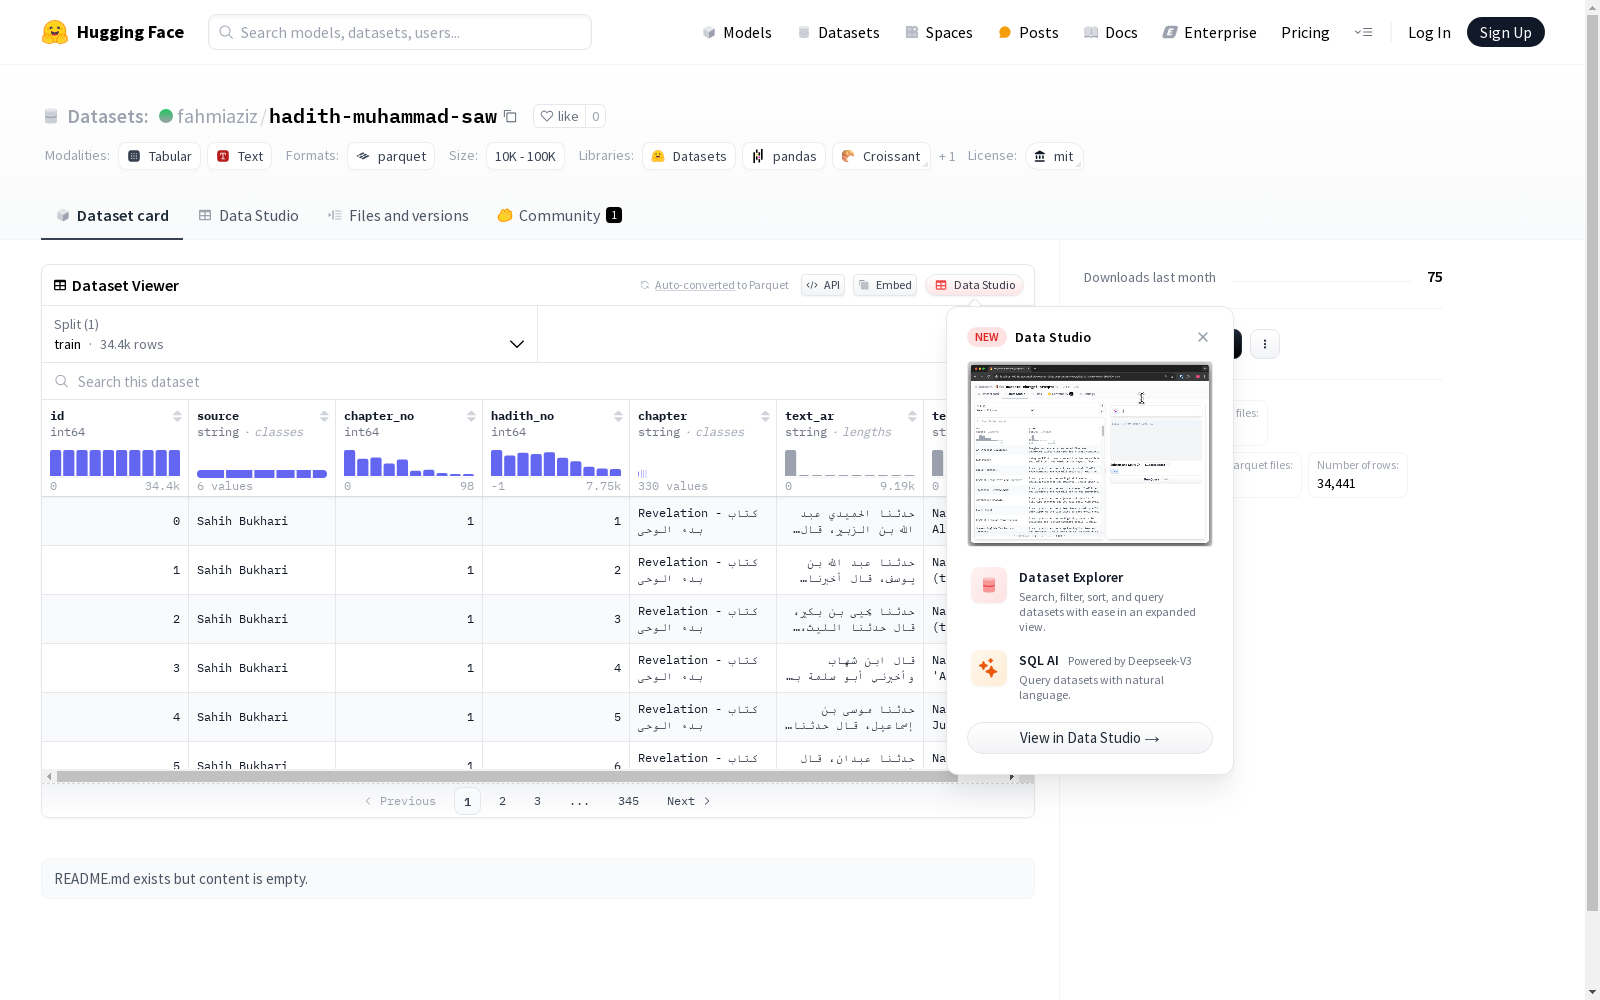Open Enterprise in the top navigation
1600x1000 pixels.
(1209, 32)
